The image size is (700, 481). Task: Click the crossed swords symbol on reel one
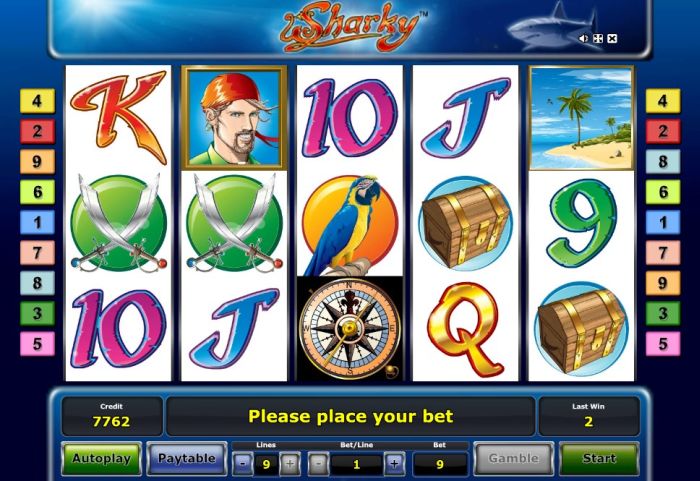(119, 223)
